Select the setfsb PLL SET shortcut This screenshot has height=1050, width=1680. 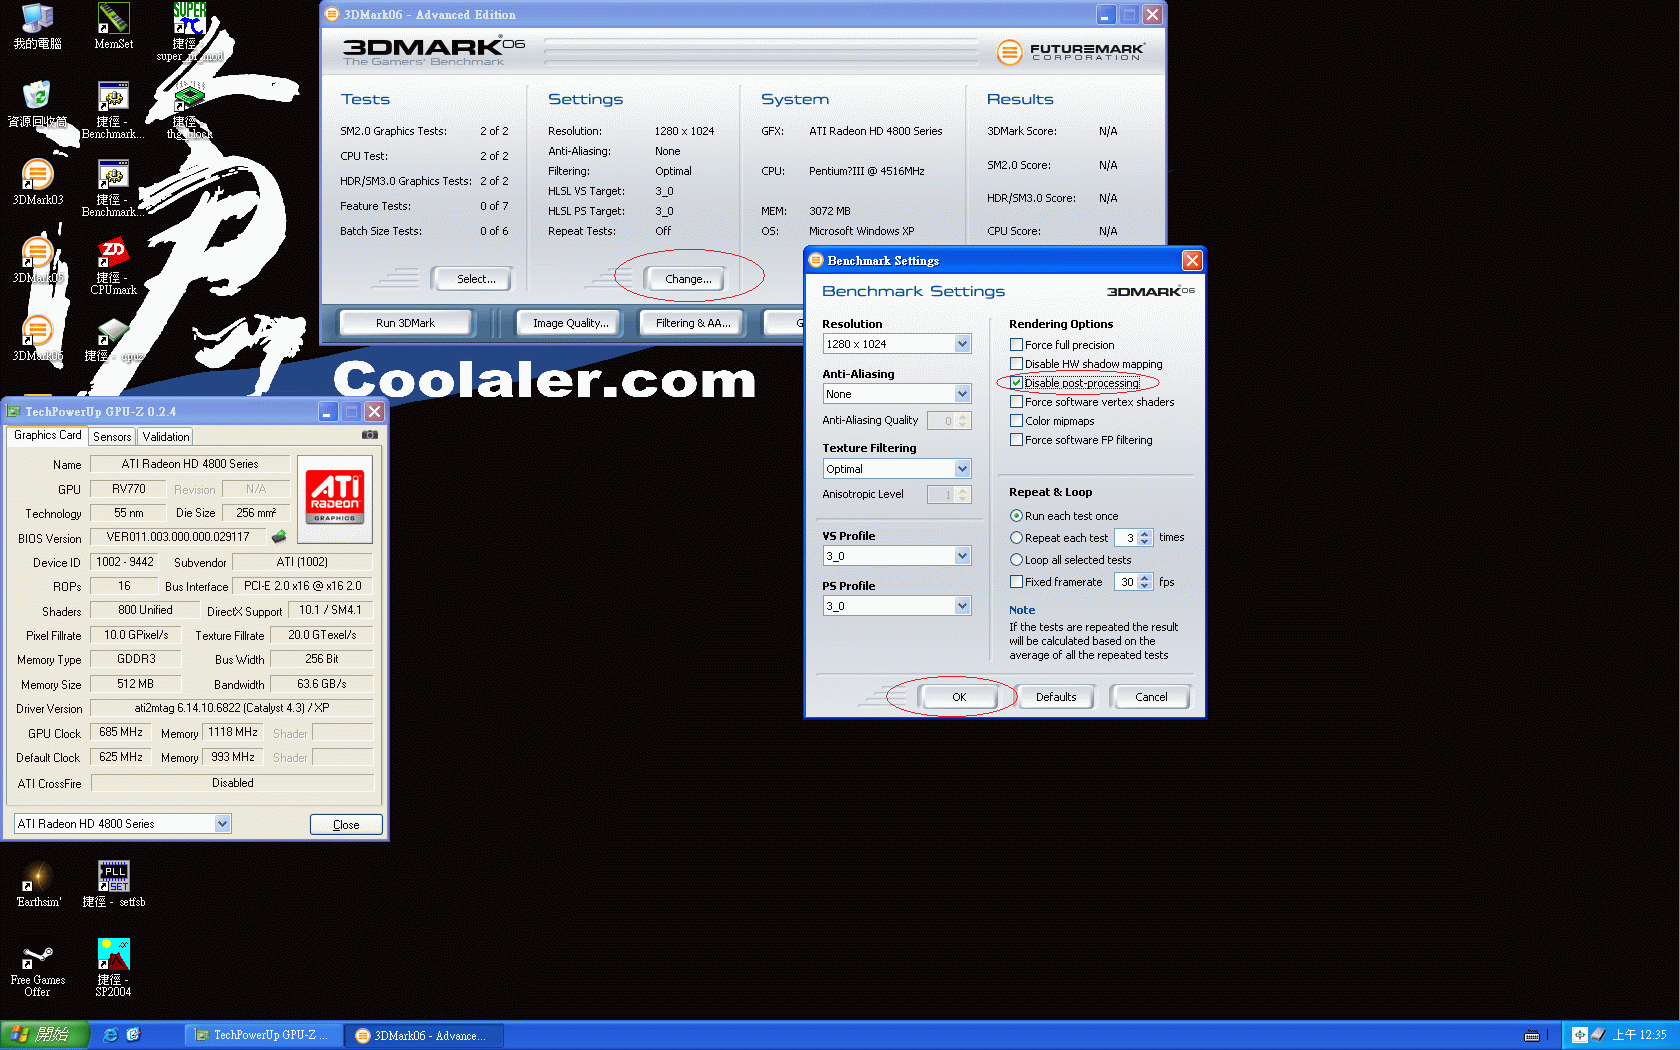pos(113,884)
